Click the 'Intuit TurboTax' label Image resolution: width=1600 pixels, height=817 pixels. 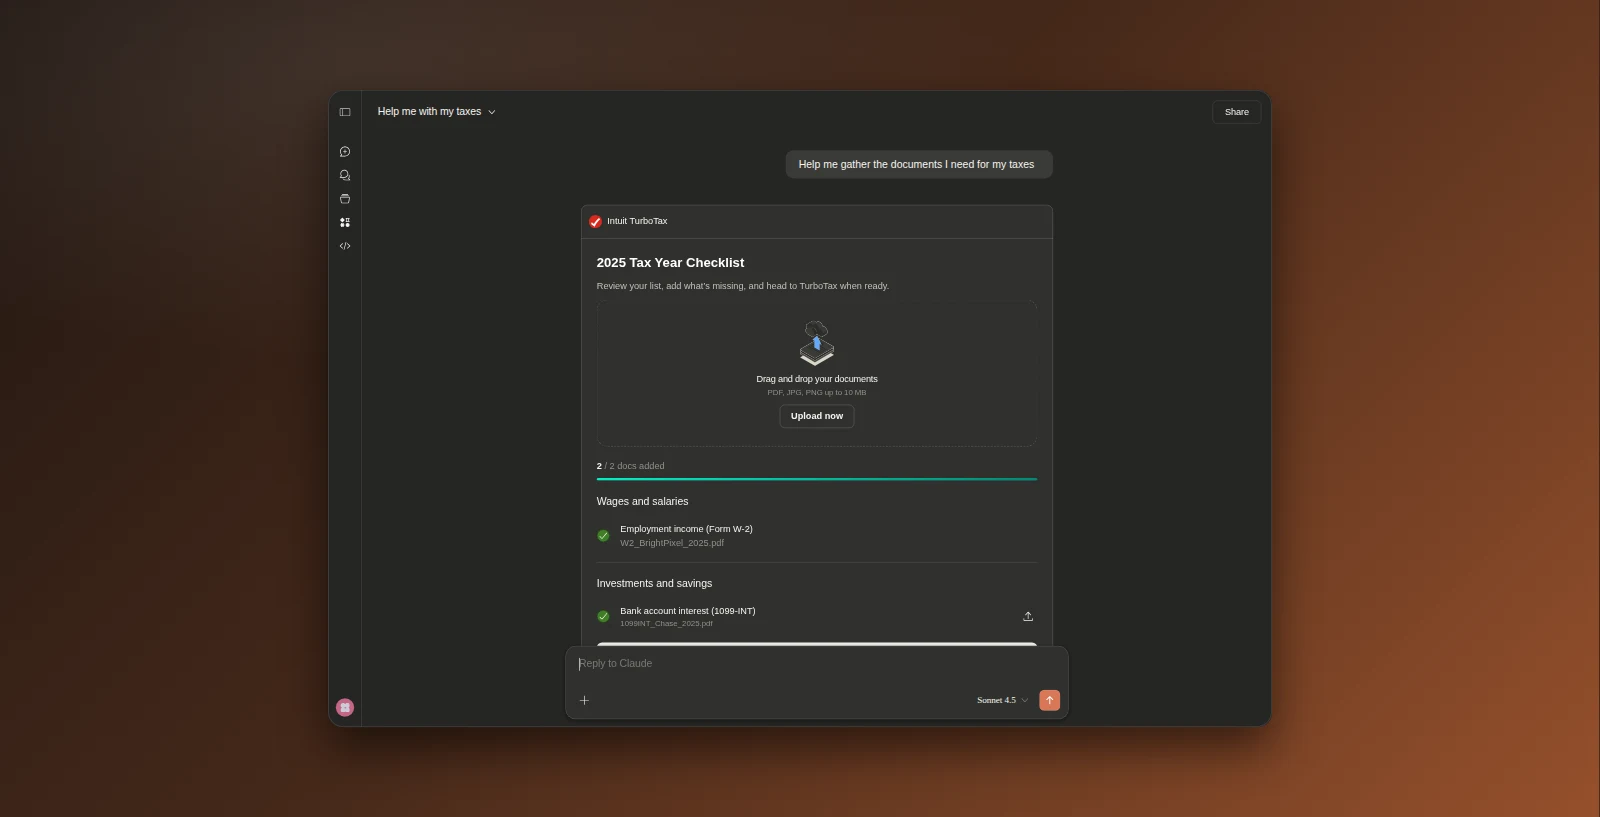pyautogui.click(x=637, y=221)
